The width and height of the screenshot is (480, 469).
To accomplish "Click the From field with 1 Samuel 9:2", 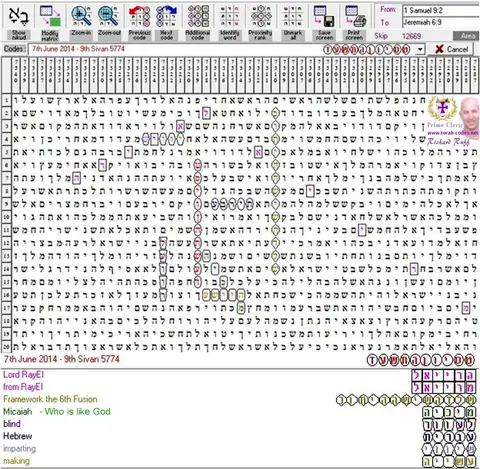I will (x=441, y=10).
